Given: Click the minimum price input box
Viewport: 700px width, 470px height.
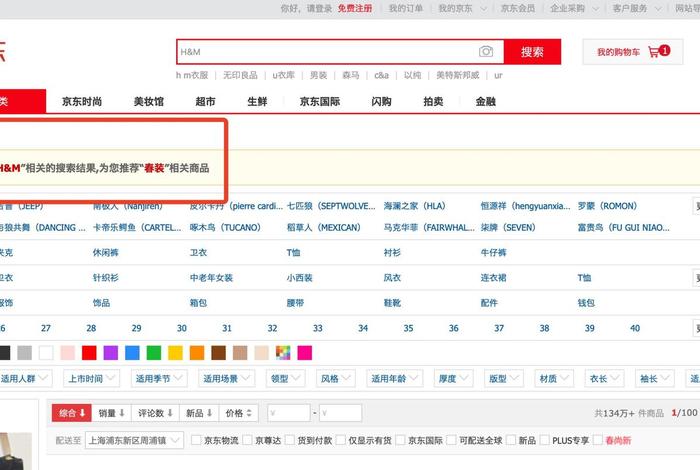Looking at the screenshot, I should click(289, 413).
